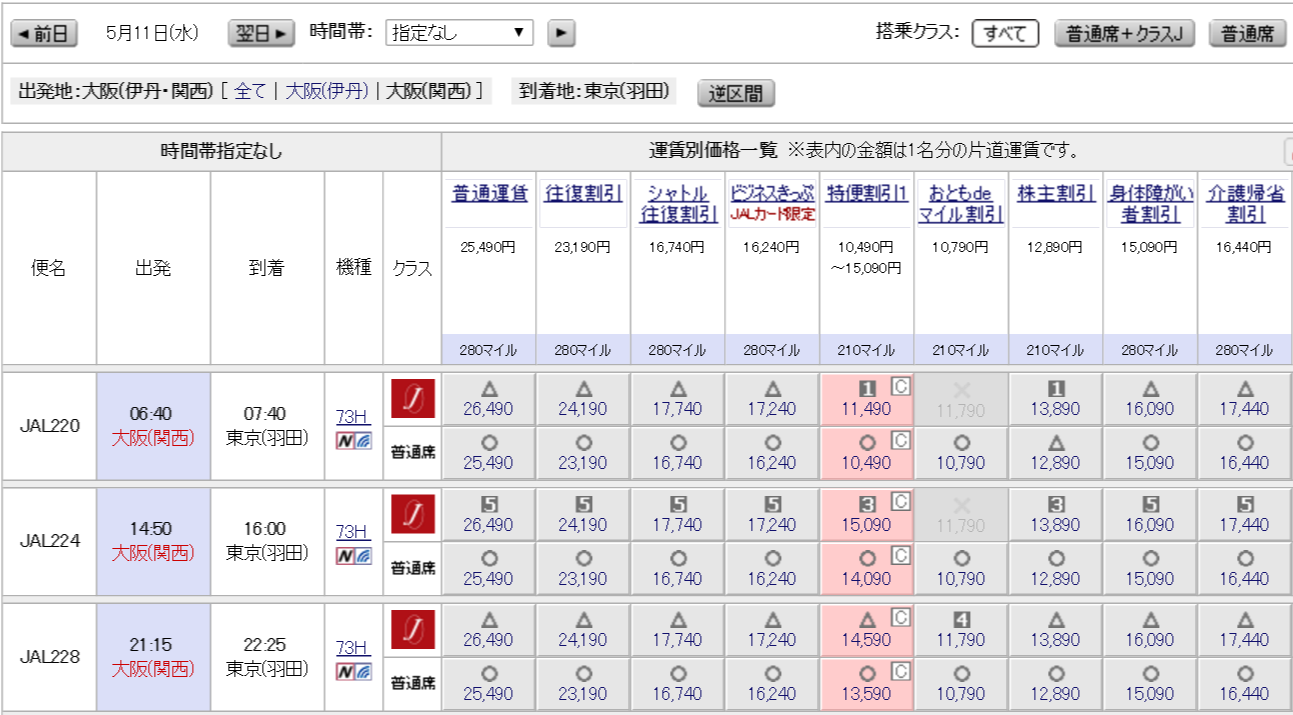The height and width of the screenshot is (715, 1293).
Task: Open the 往復割引 fare link
Action: pyautogui.click(x=583, y=194)
